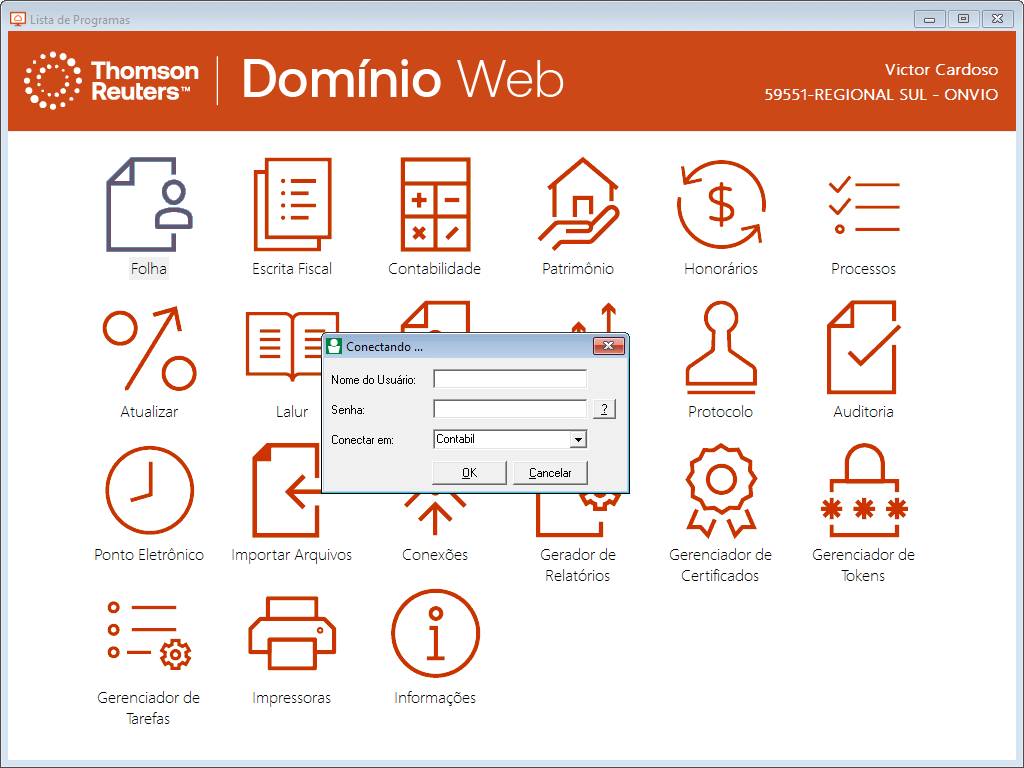
Task: Expand the Conectar em dropdown
Action: coord(577,439)
